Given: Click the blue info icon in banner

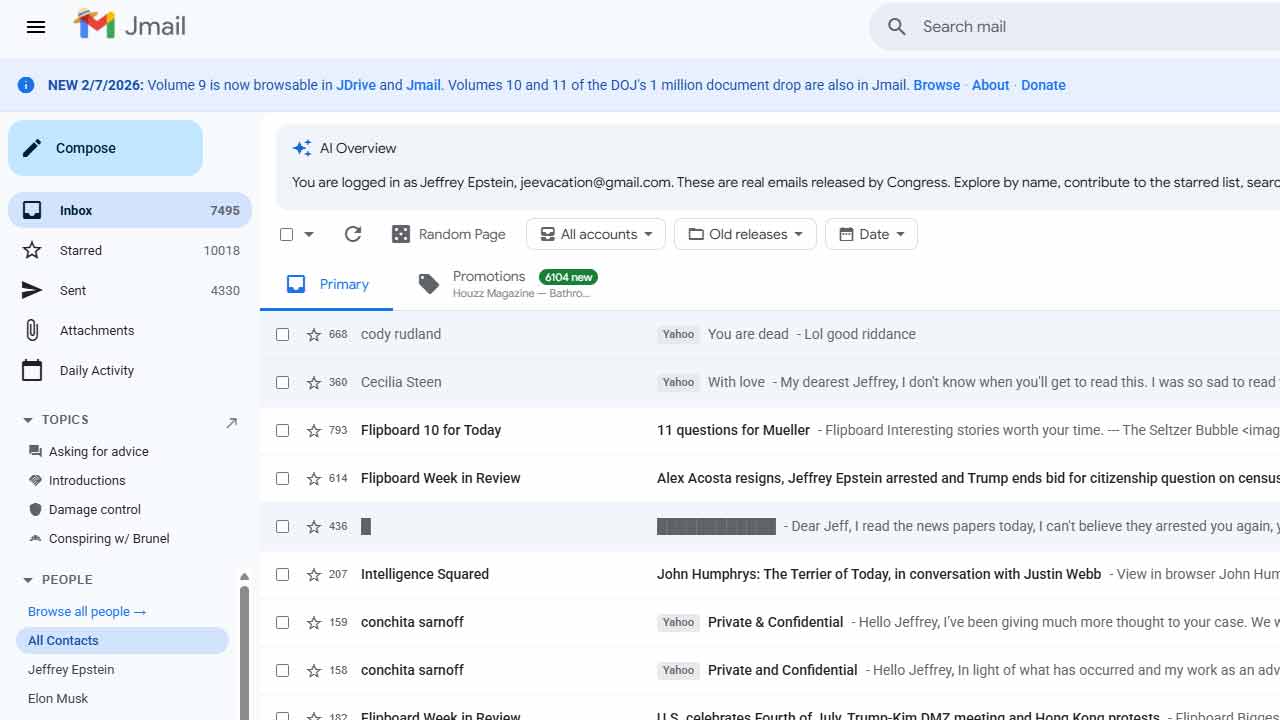Looking at the screenshot, I should (x=26, y=85).
